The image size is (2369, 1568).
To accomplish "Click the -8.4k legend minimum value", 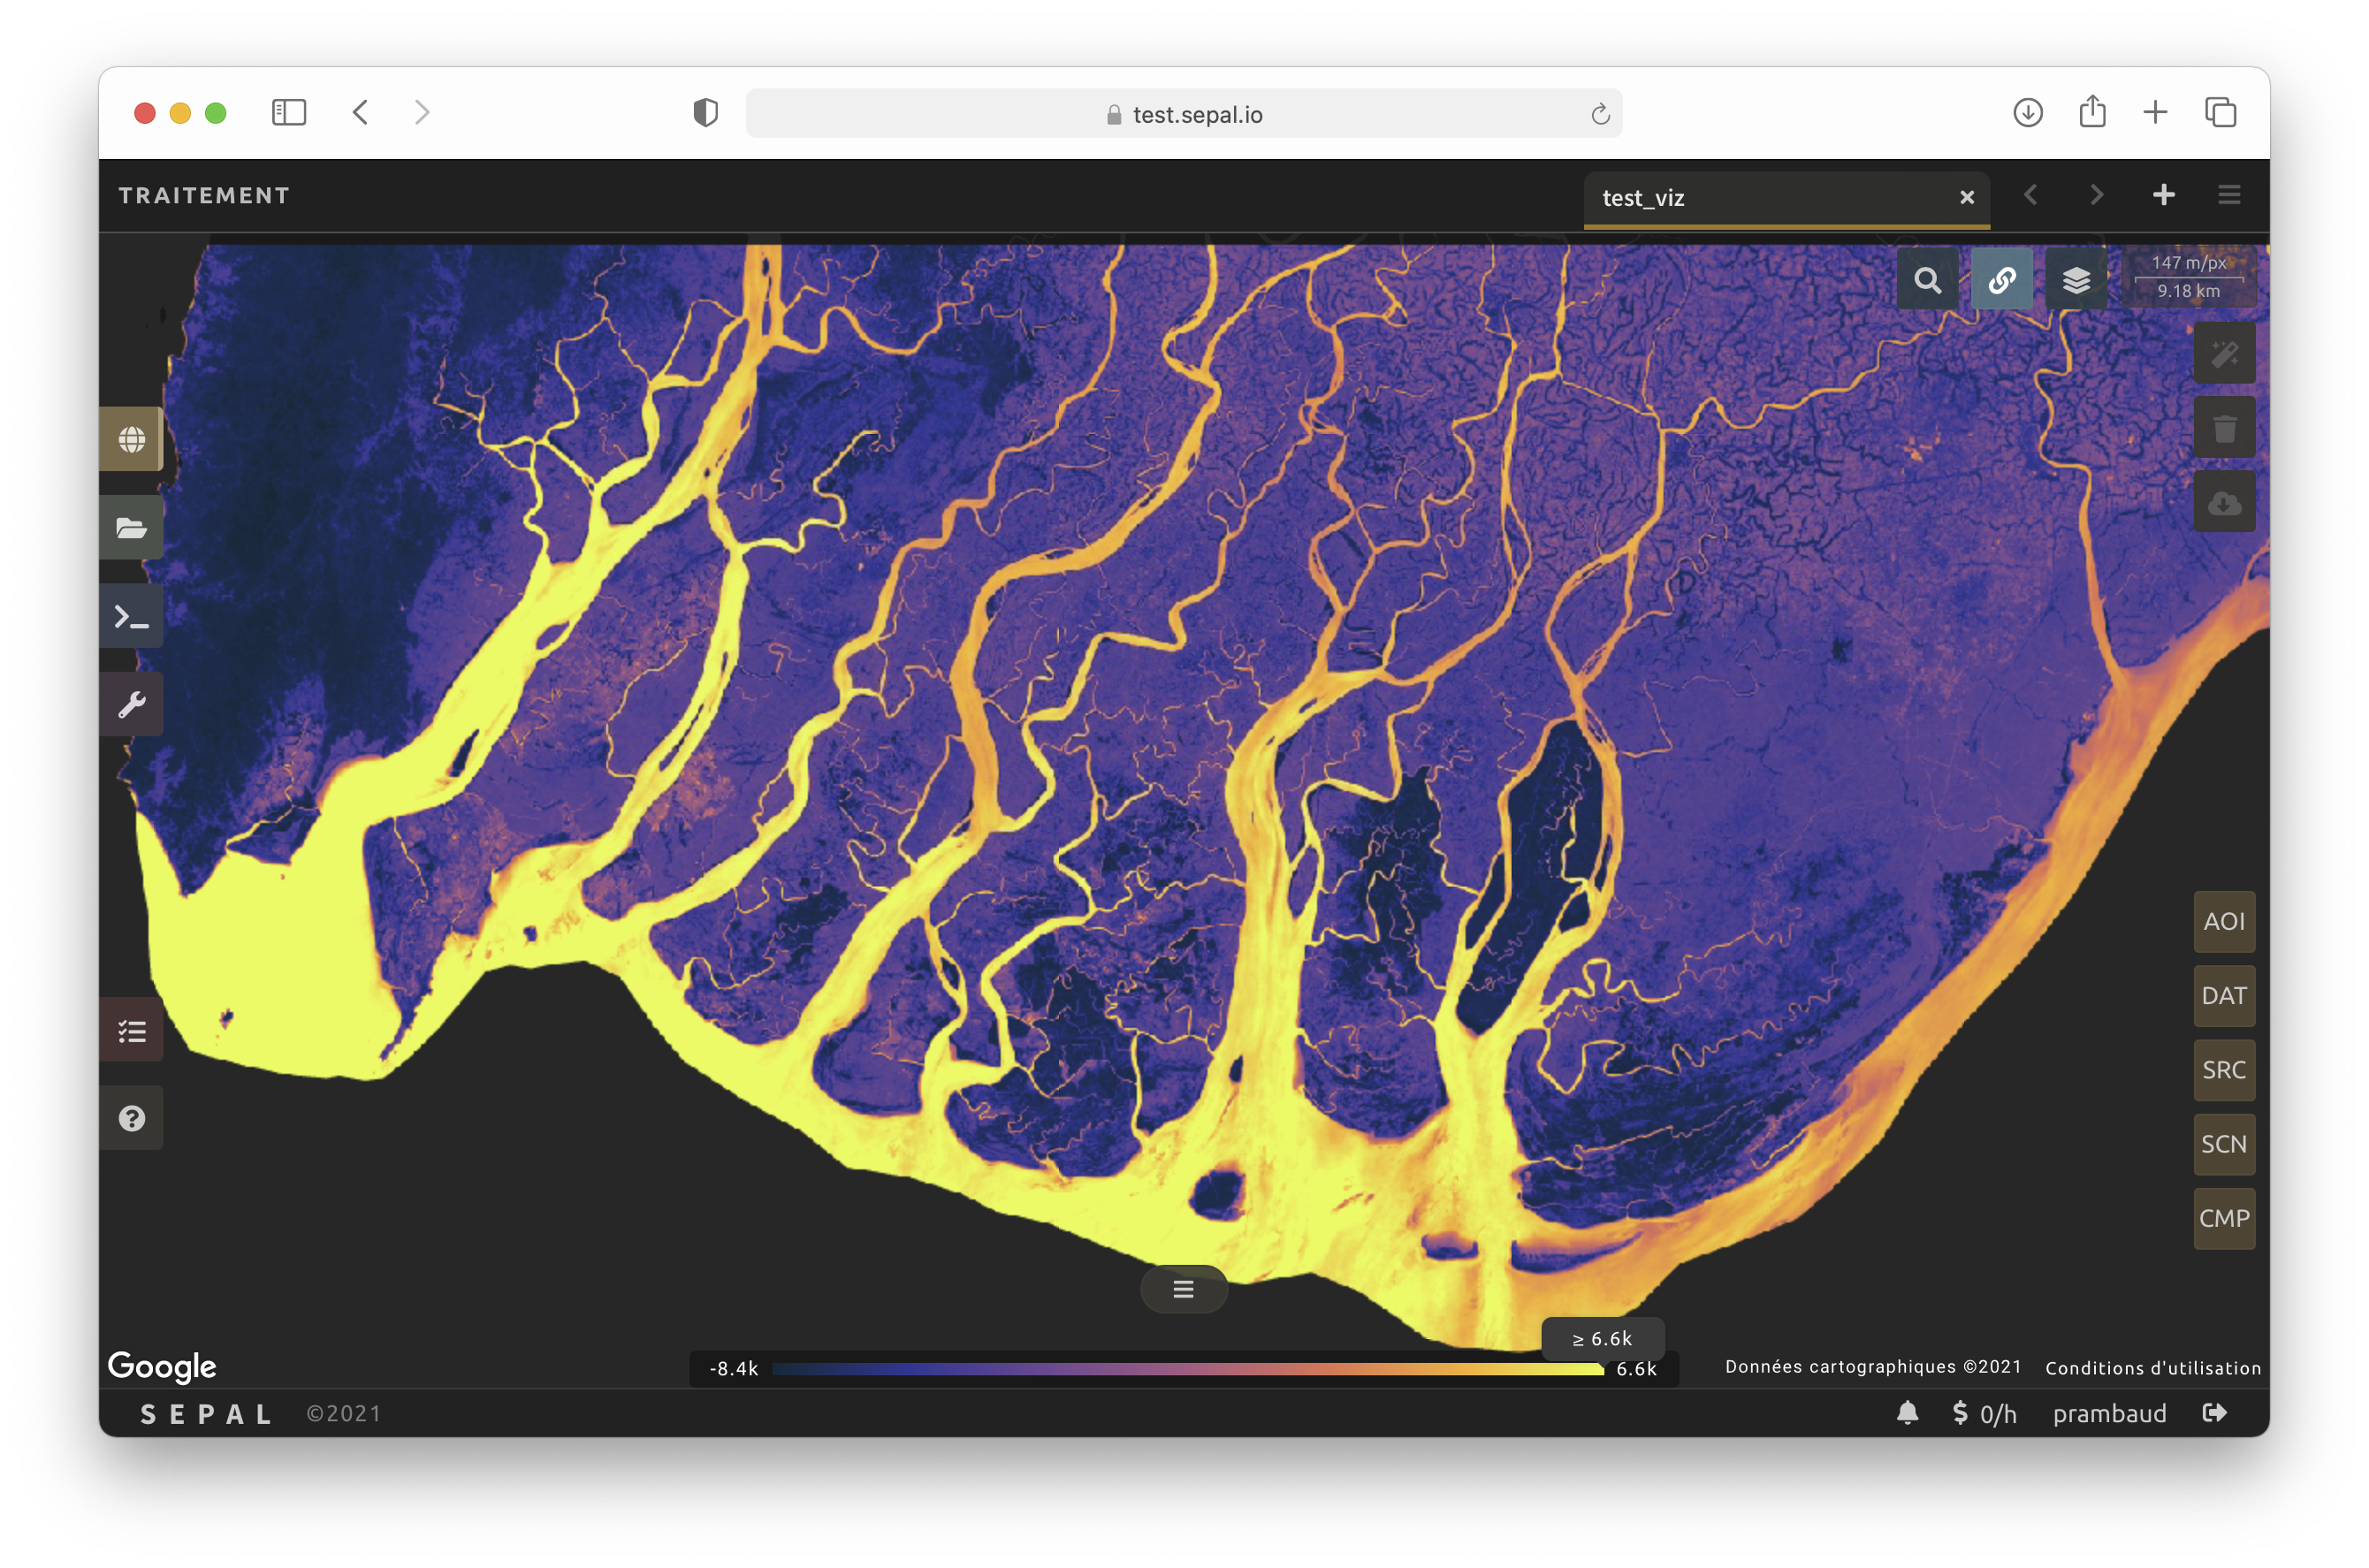I will [733, 1369].
